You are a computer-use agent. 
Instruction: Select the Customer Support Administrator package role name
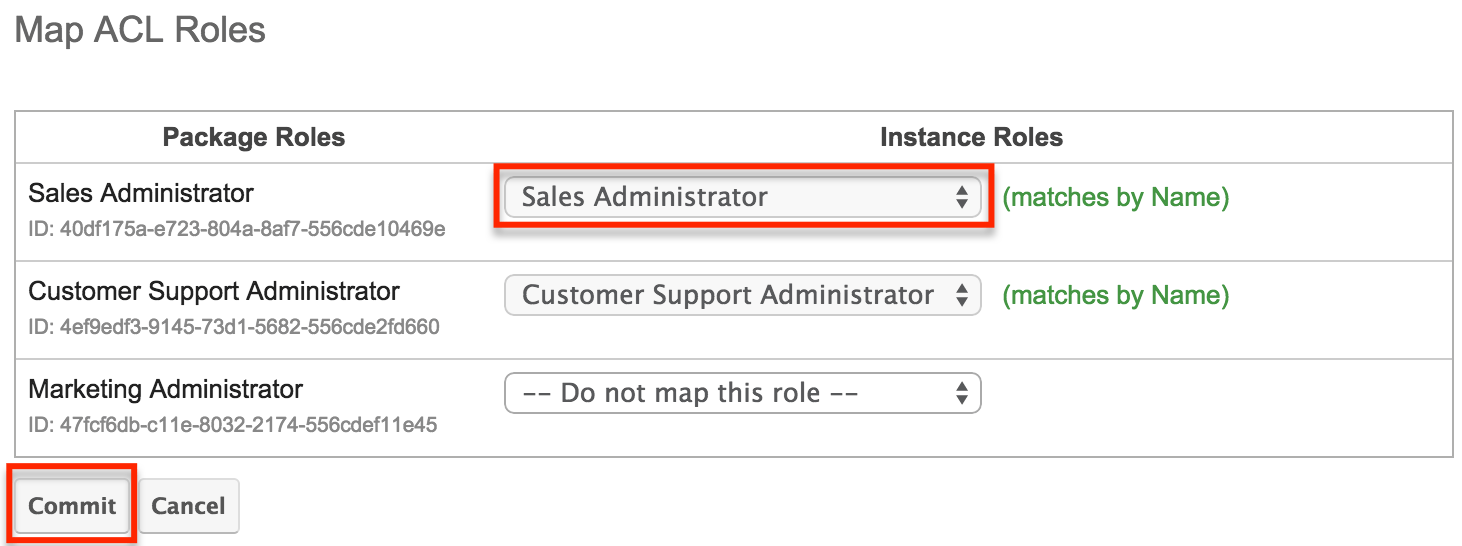click(x=214, y=291)
